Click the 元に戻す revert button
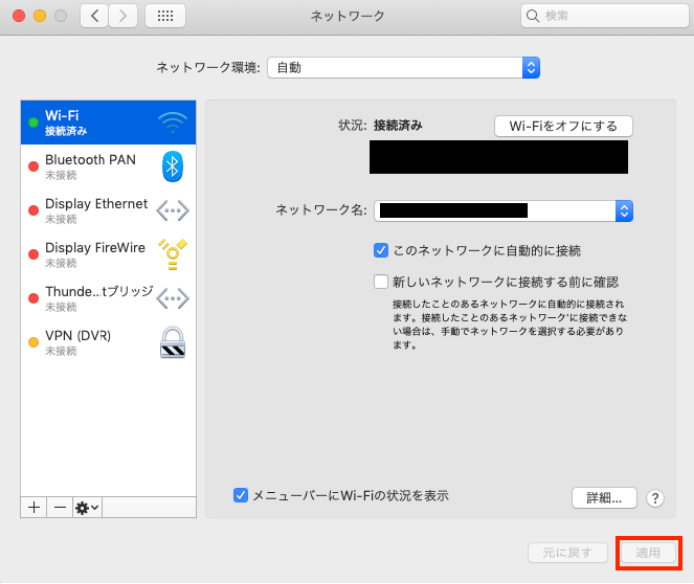Screen dimensions: 694x584 (x=567, y=553)
